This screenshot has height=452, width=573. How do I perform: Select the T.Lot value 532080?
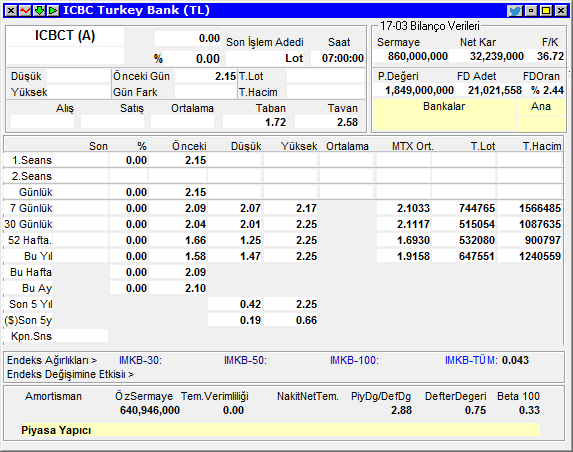click(477, 240)
